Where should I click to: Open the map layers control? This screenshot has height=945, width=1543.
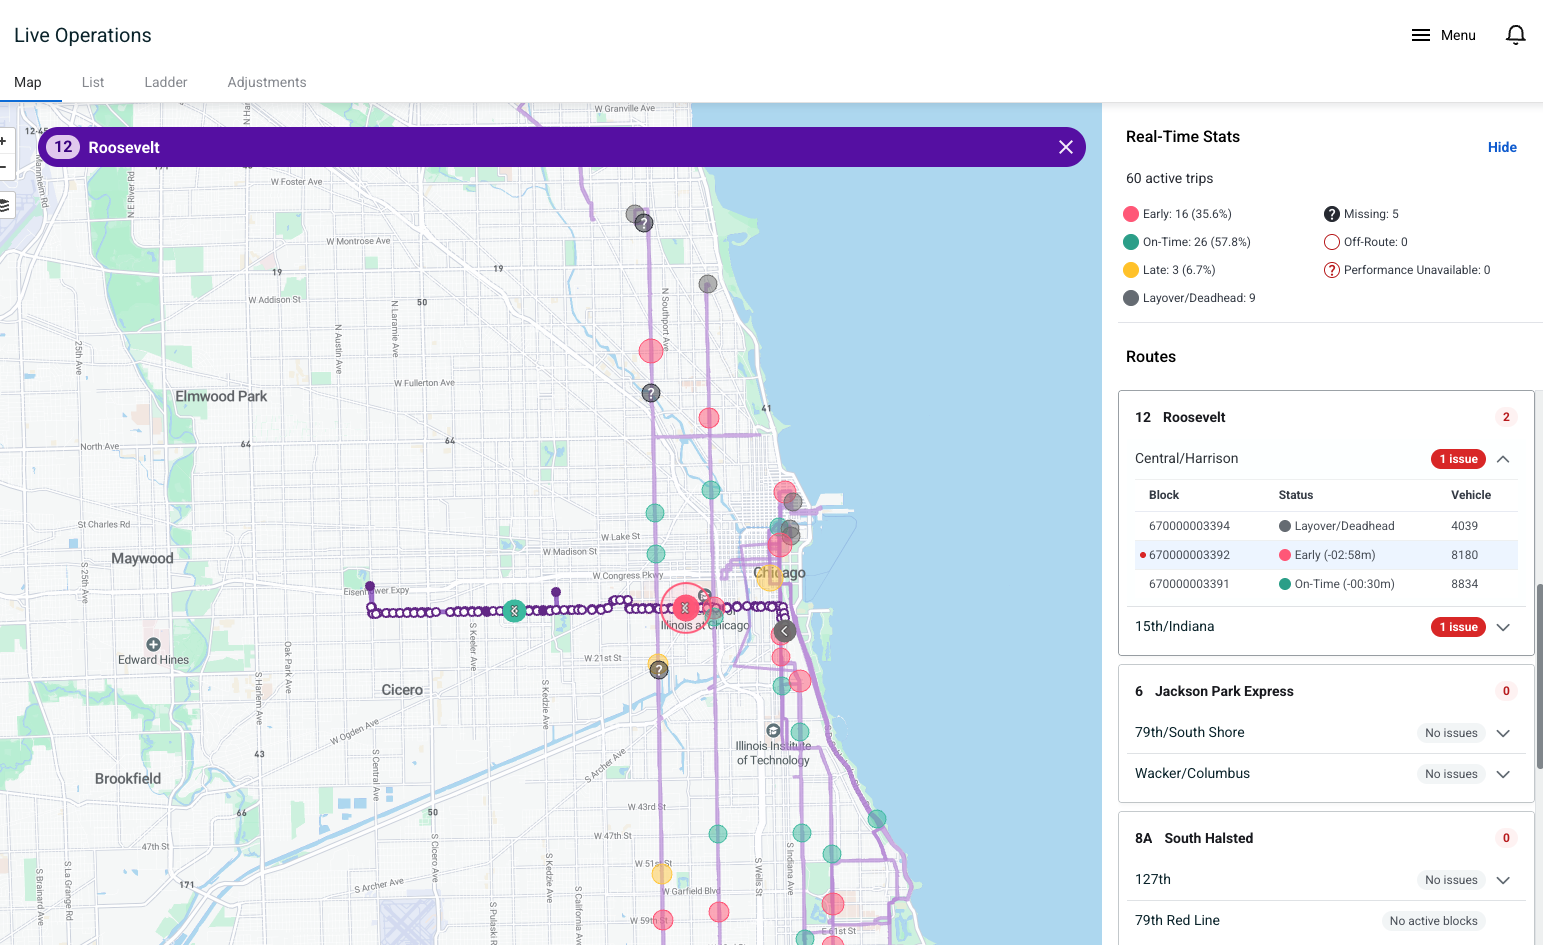tap(4, 205)
